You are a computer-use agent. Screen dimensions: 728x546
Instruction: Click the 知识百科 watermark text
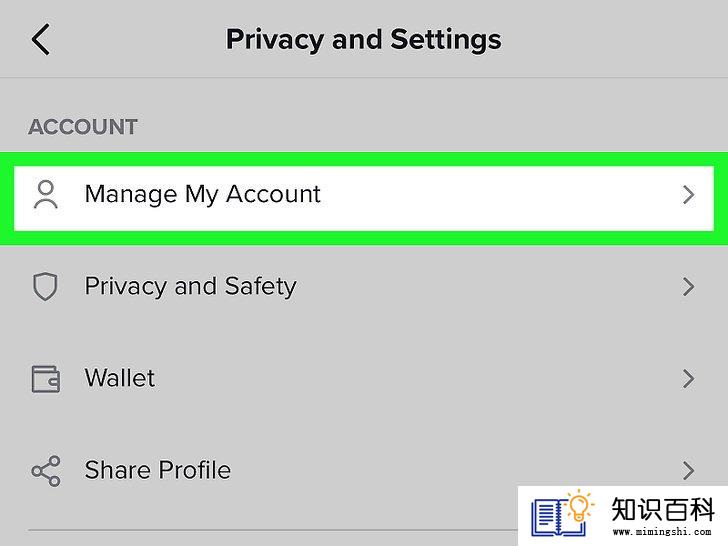(663, 509)
